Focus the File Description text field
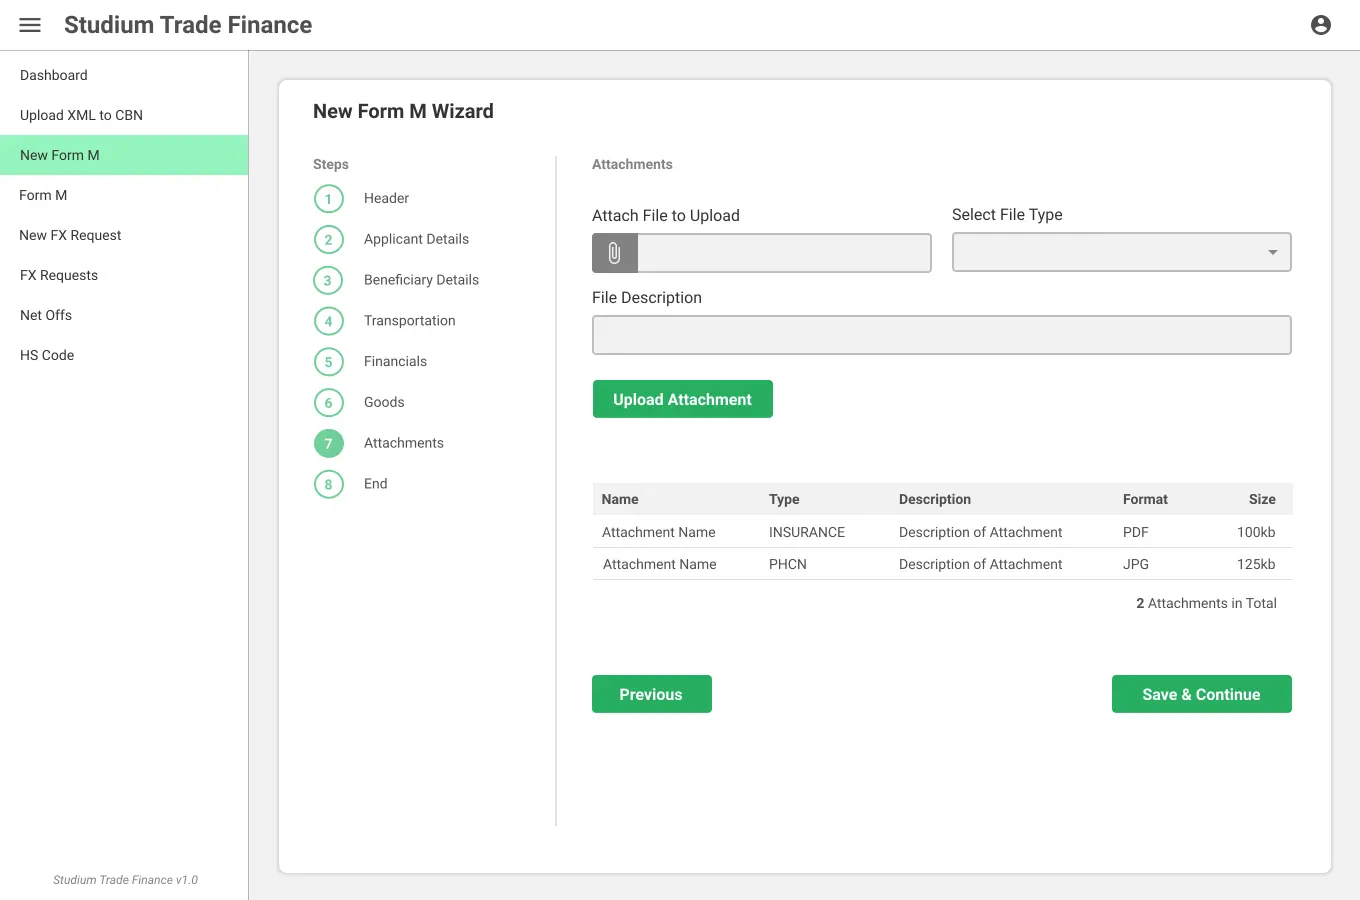This screenshot has width=1360, height=900. (x=941, y=335)
